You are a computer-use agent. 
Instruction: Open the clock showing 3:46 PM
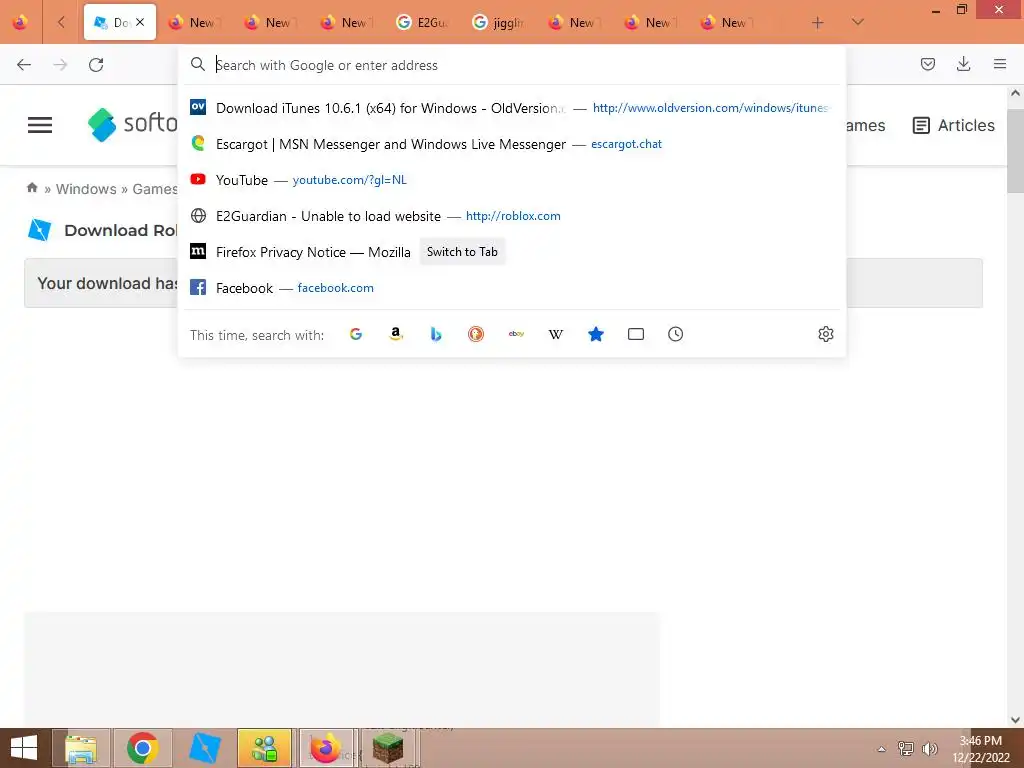click(x=981, y=749)
